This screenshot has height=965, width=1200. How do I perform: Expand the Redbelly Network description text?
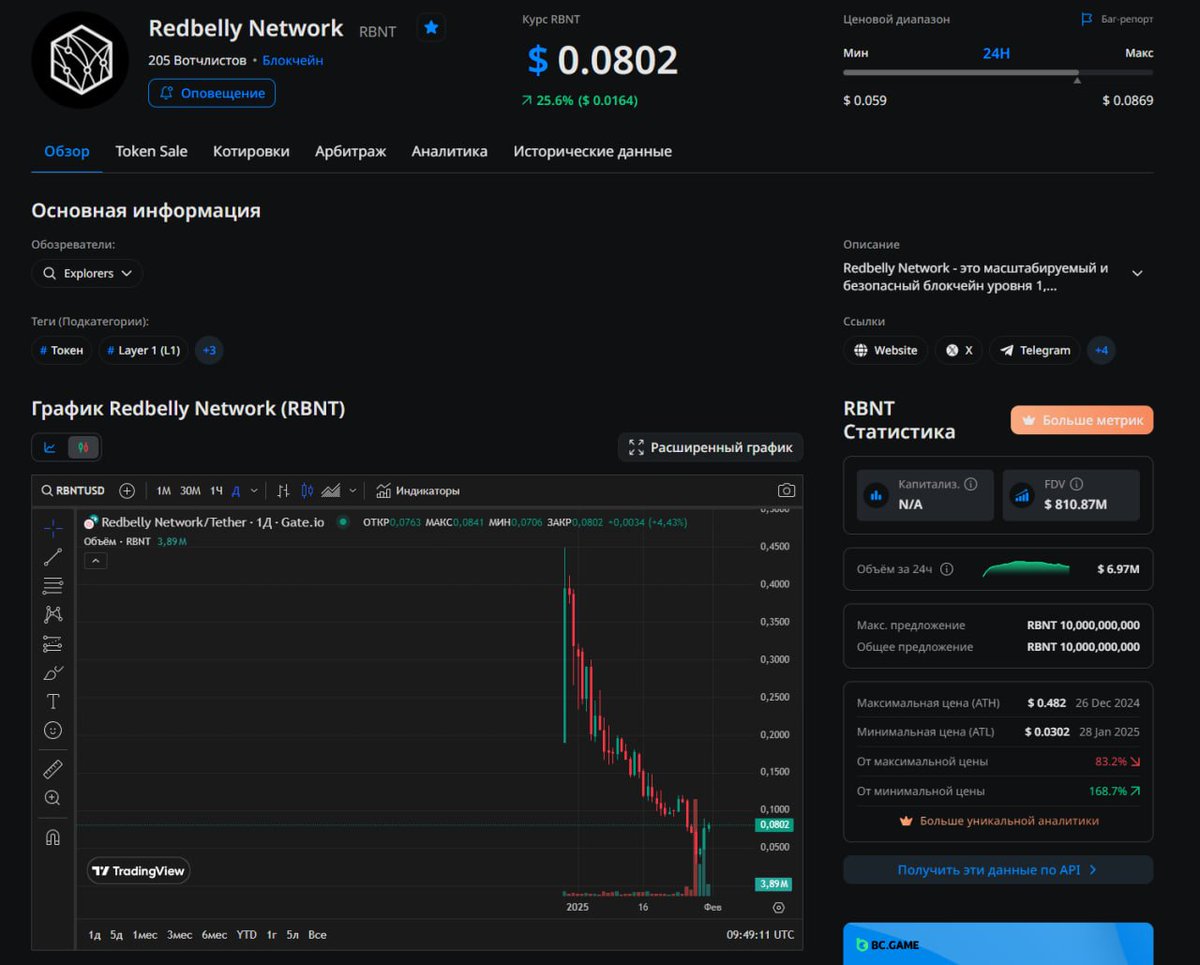coord(1137,271)
